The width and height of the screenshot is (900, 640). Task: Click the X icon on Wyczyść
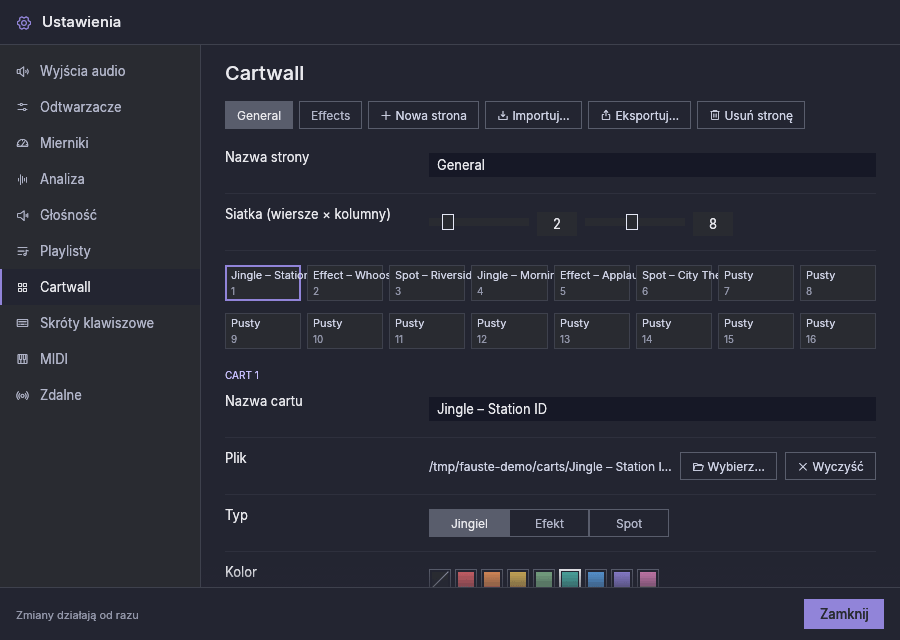click(803, 467)
